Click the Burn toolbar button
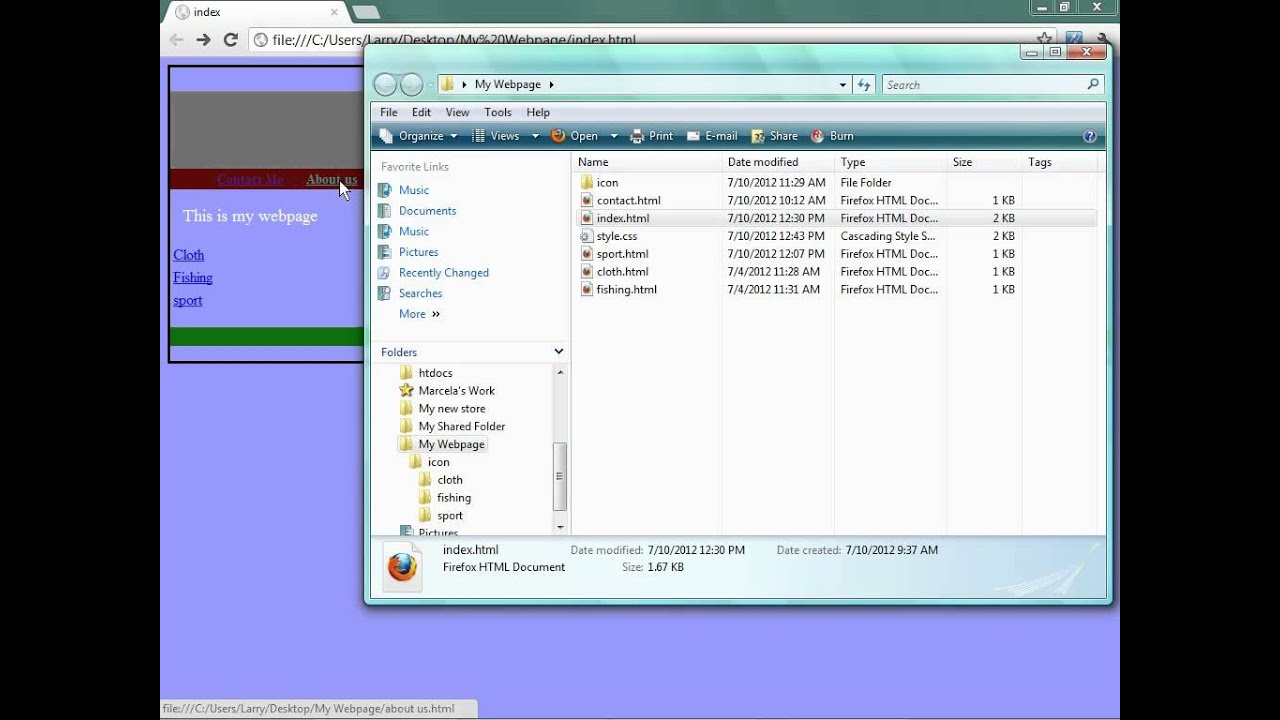The image size is (1280, 720). pyautogui.click(x=832, y=136)
